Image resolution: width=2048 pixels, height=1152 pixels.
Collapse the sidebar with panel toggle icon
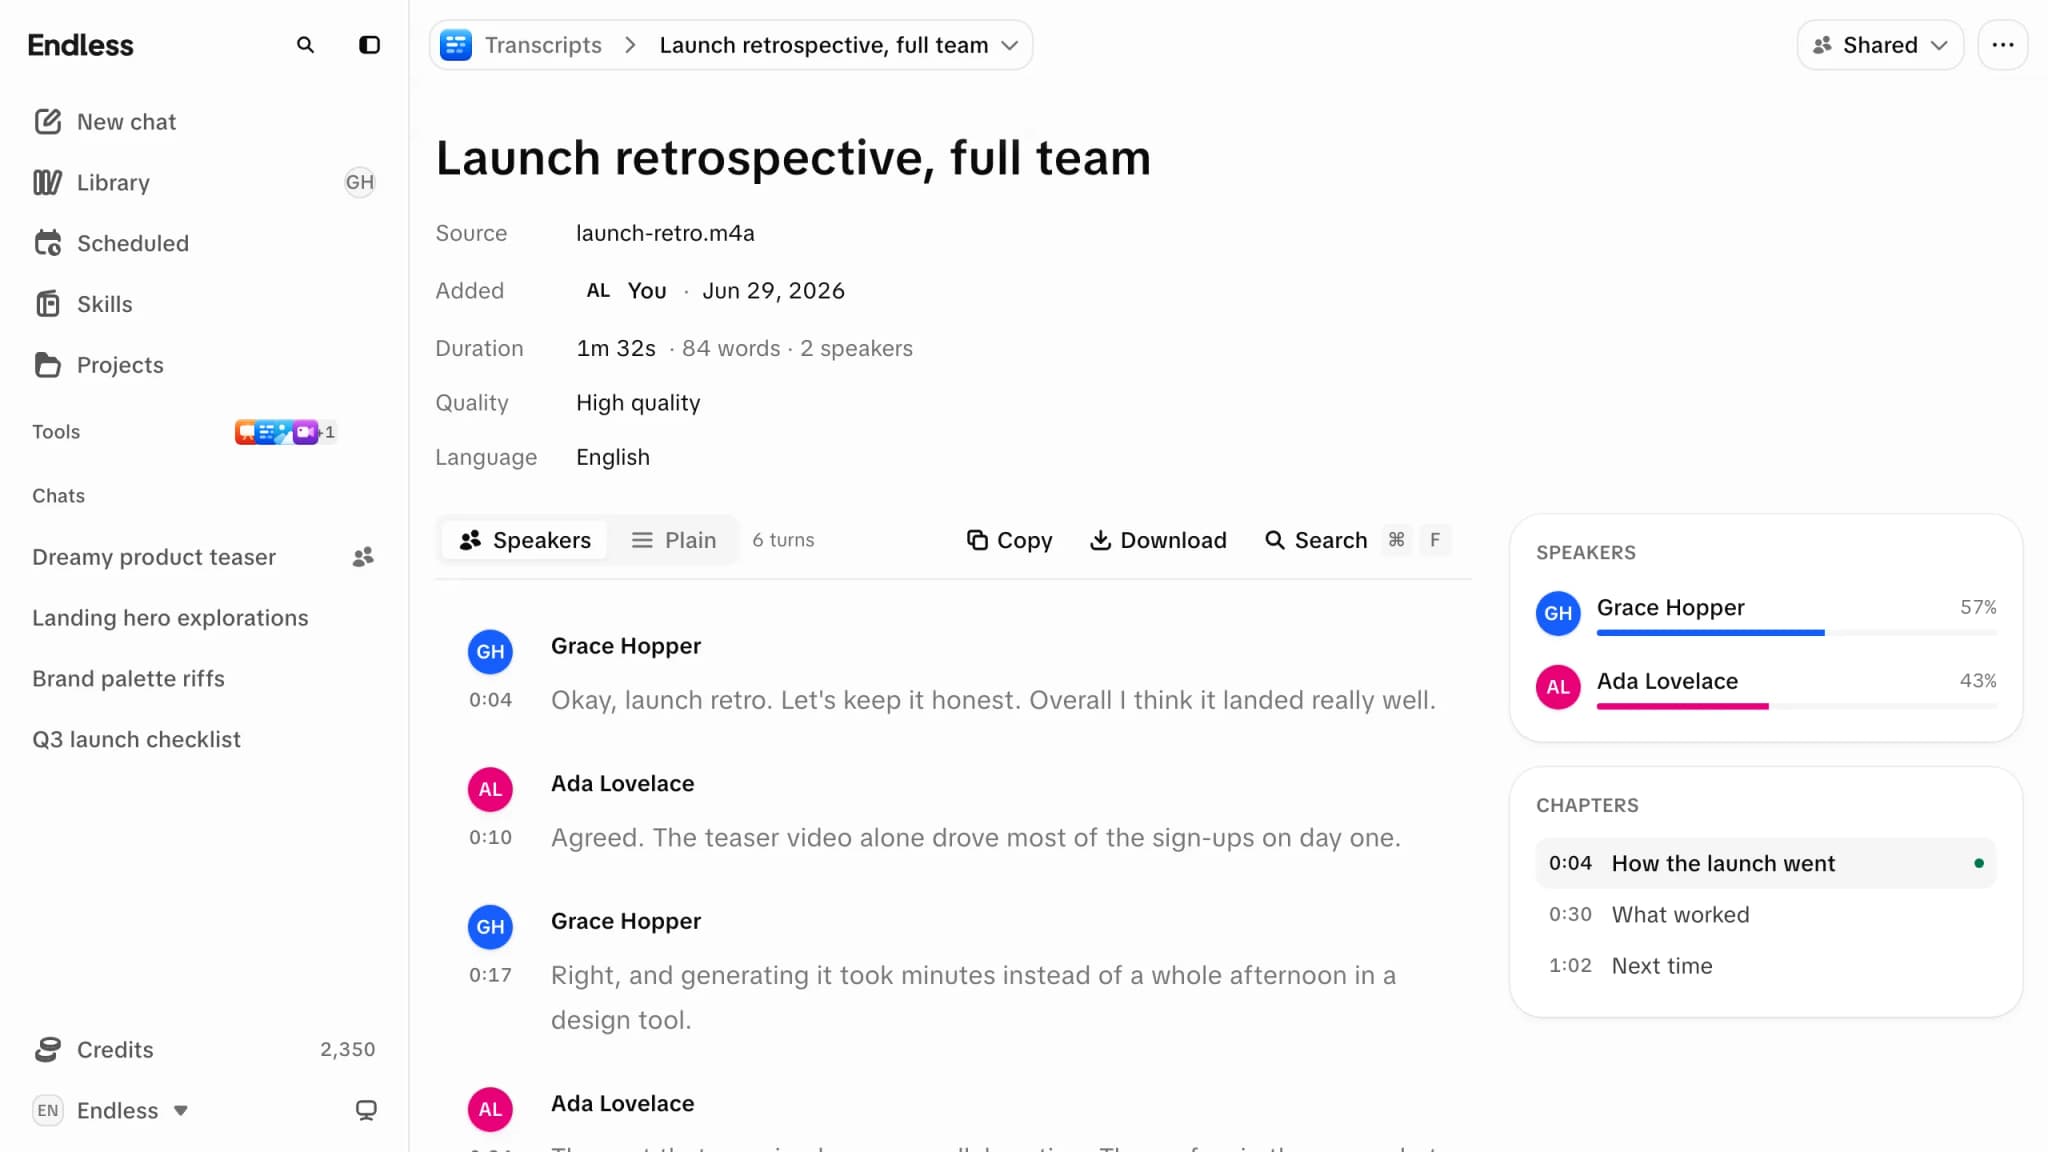pyautogui.click(x=369, y=45)
